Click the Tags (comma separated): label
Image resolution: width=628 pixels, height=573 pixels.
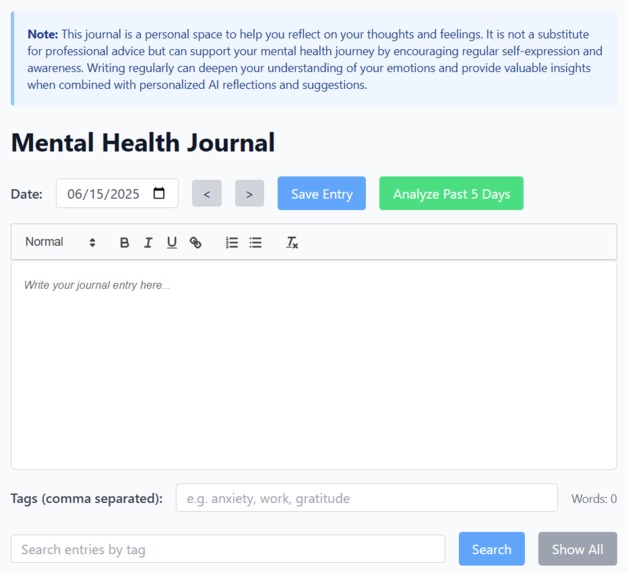pos(87,499)
